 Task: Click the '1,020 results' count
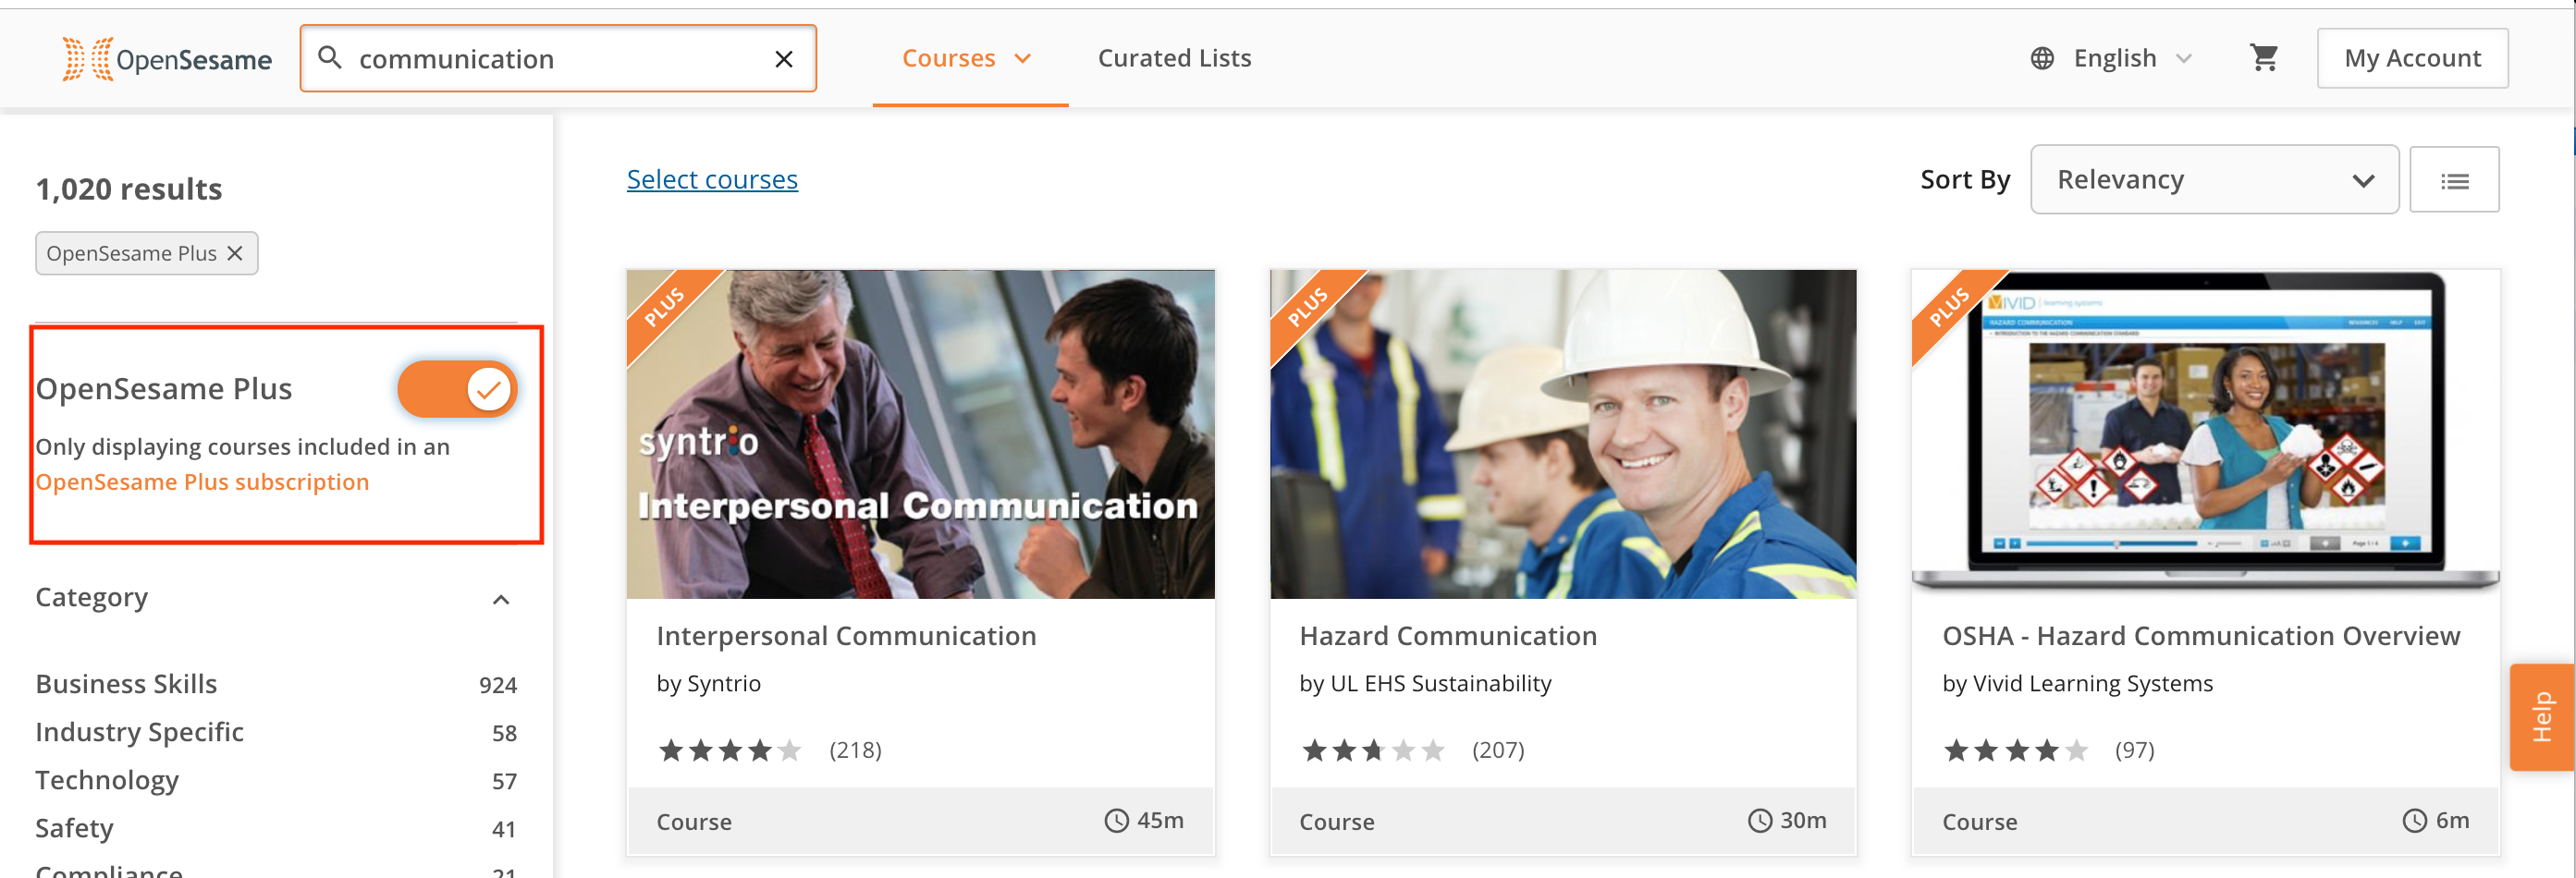pyautogui.click(x=129, y=189)
